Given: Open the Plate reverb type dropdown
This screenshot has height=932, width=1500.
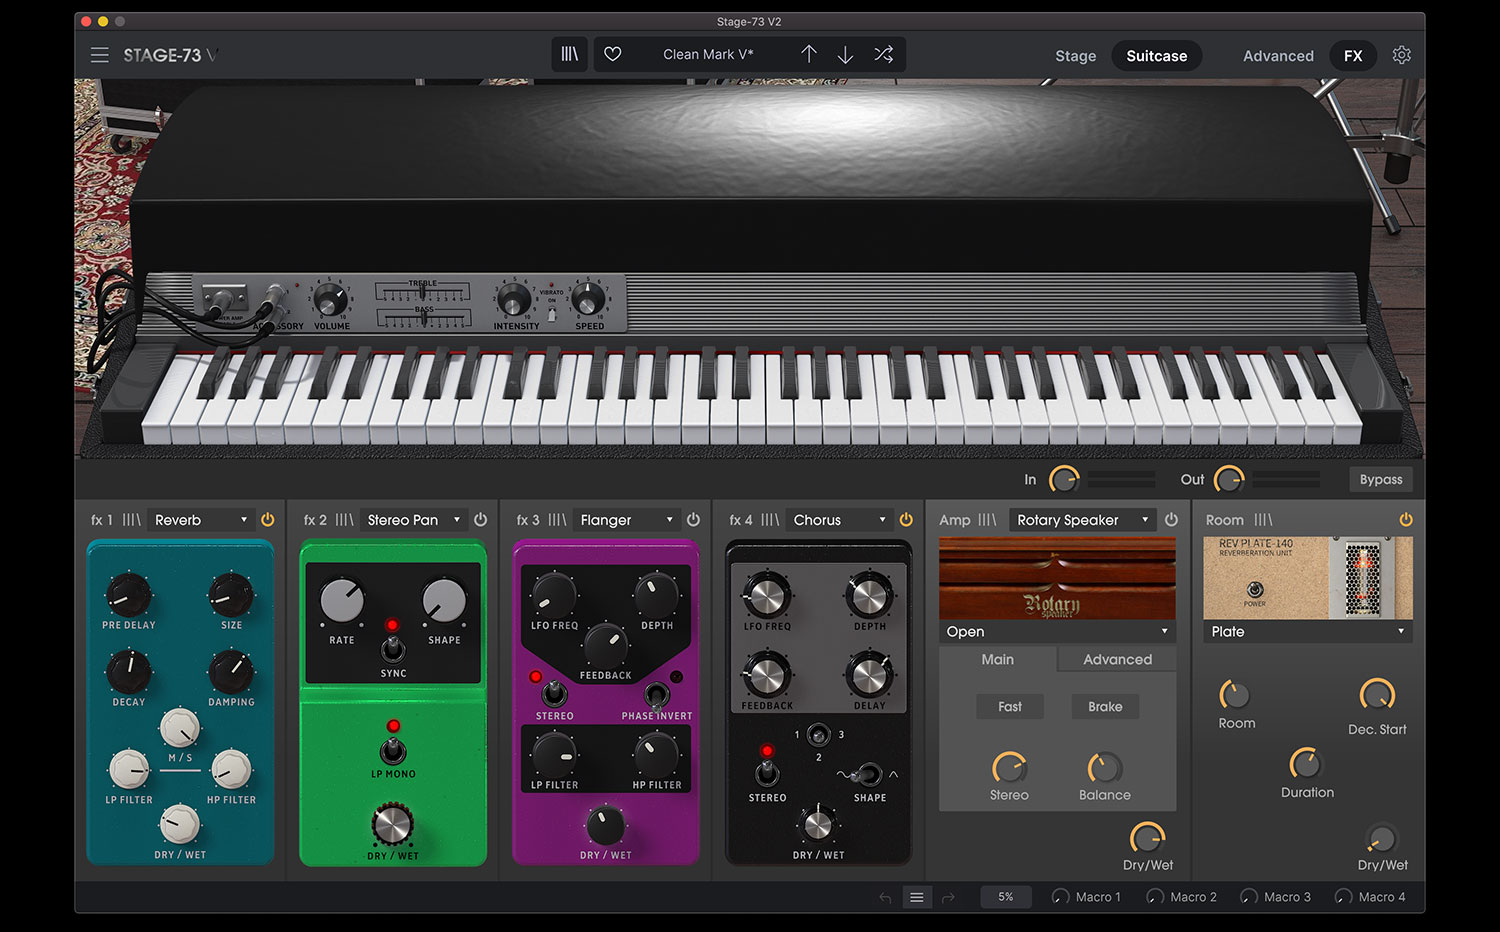Looking at the screenshot, I should pyautogui.click(x=1308, y=632).
